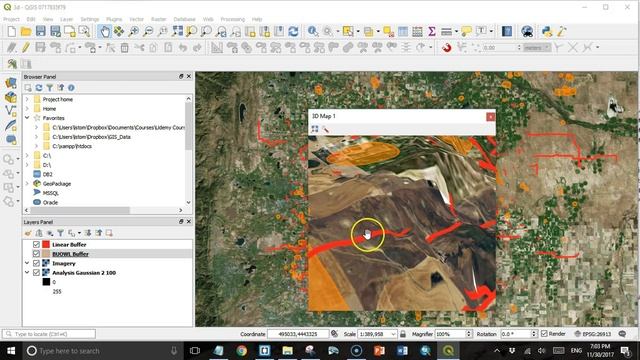Image resolution: width=640 pixels, height=360 pixels.
Task: Click the Windows Start button
Action: click(11, 351)
